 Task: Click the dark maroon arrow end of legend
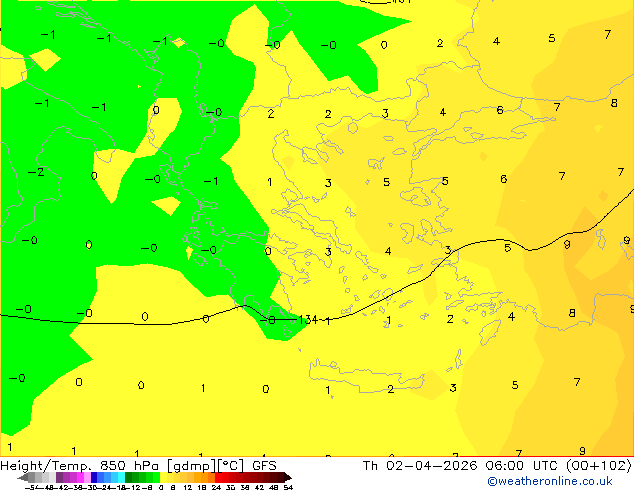pos(288,477)
